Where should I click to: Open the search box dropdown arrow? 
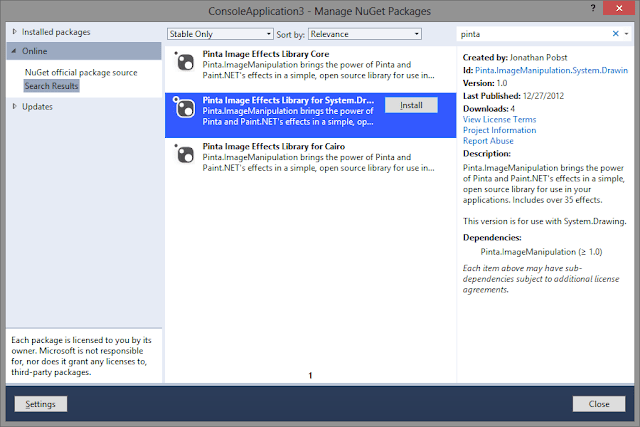click(x=627, y=34)
